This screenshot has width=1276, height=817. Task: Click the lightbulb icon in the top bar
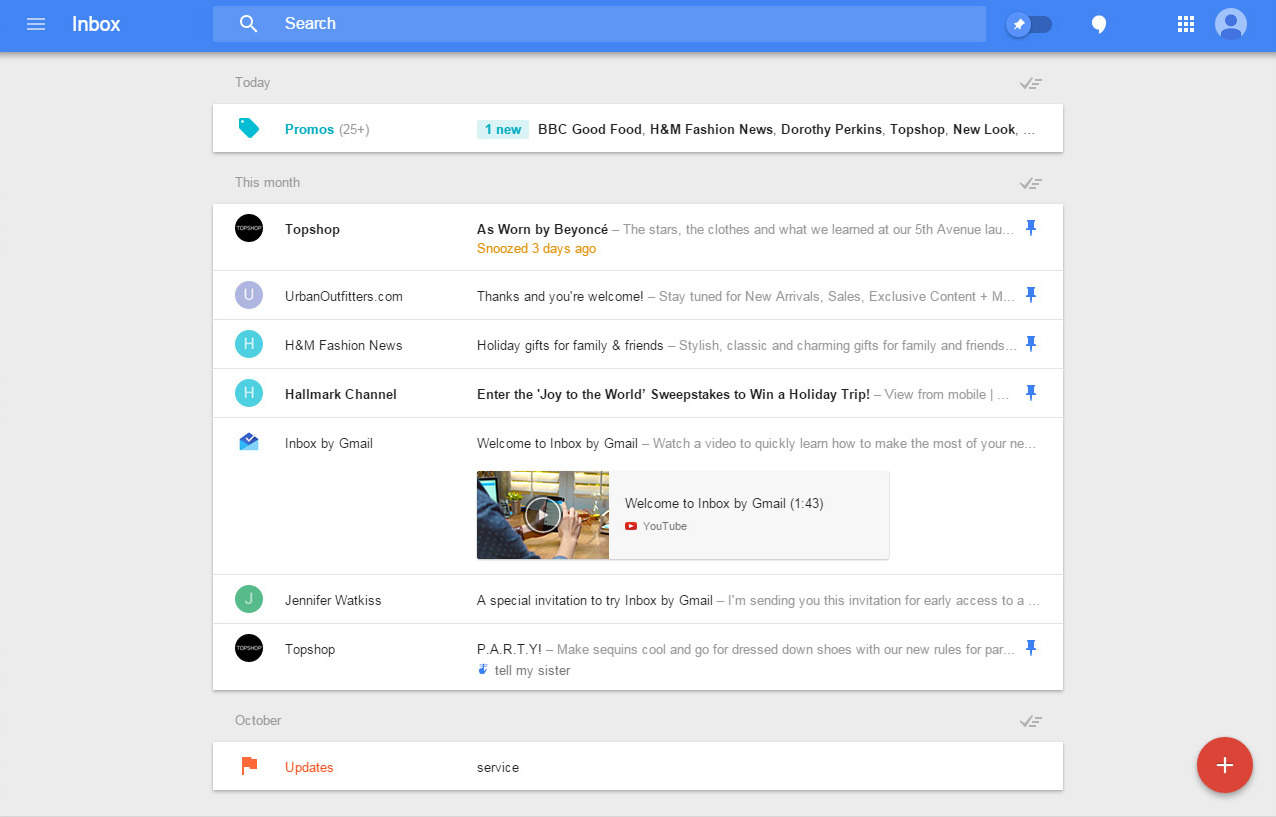1098,24
